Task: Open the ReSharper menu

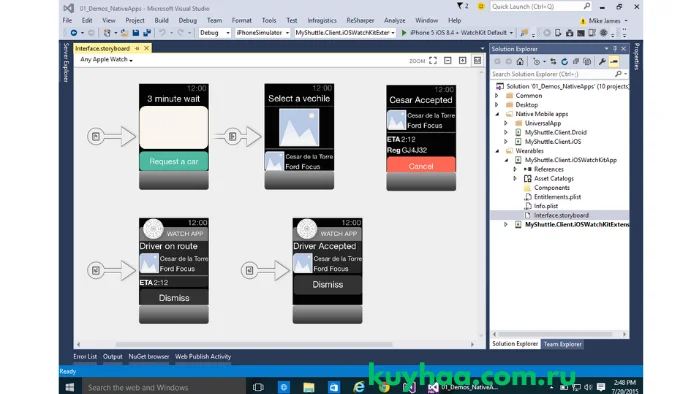Action: coord(360,21)
